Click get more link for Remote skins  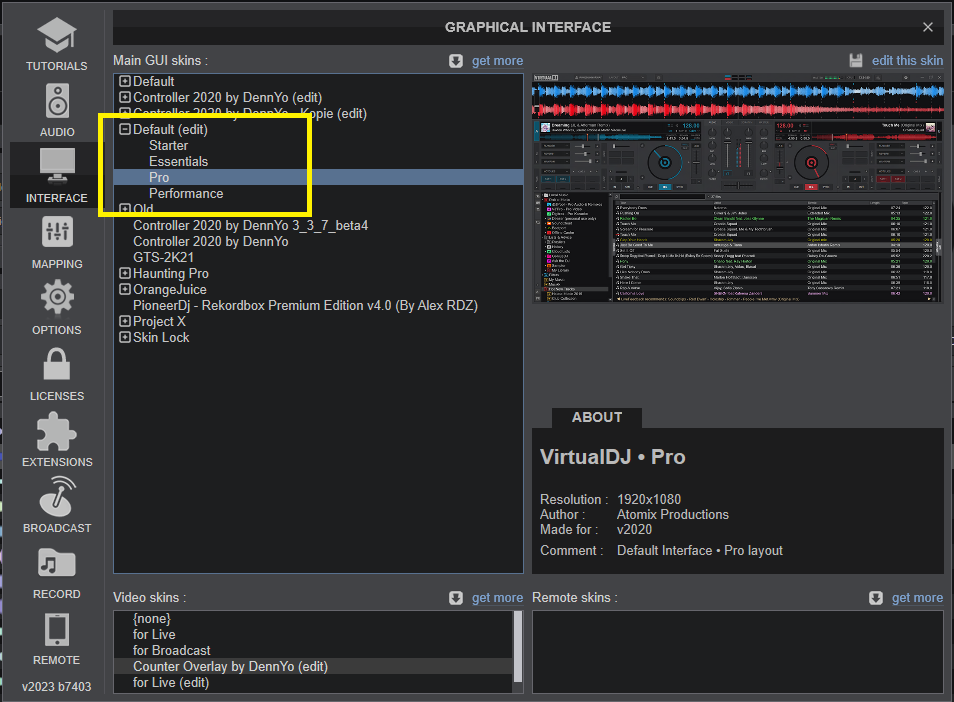tap(917, 598)
